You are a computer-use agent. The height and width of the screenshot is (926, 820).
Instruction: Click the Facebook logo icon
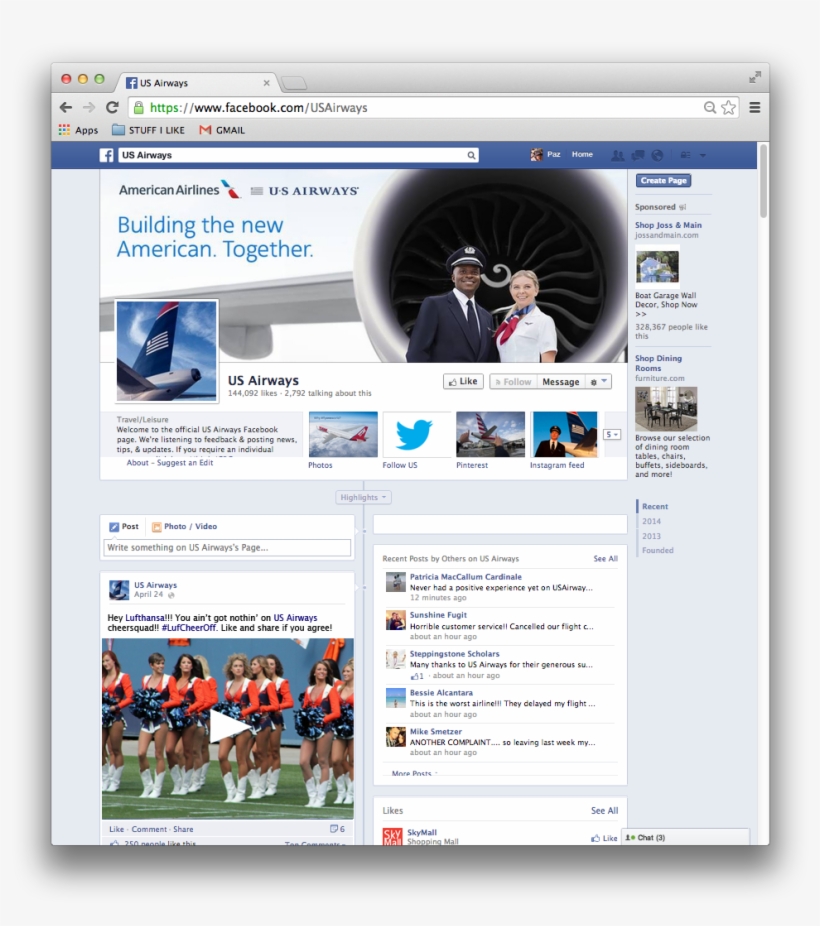[x=105, y=155]
